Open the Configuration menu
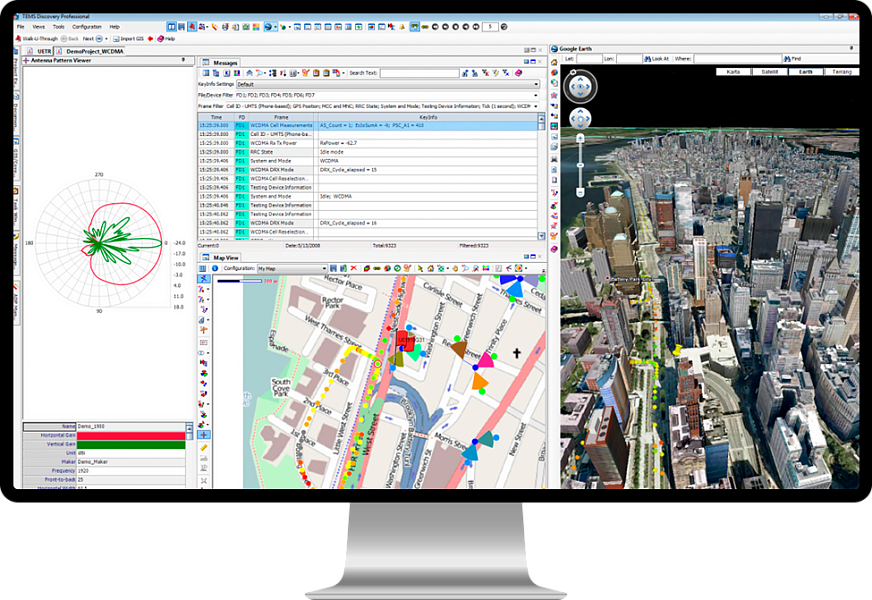872x600 pixels. (90, 27)
